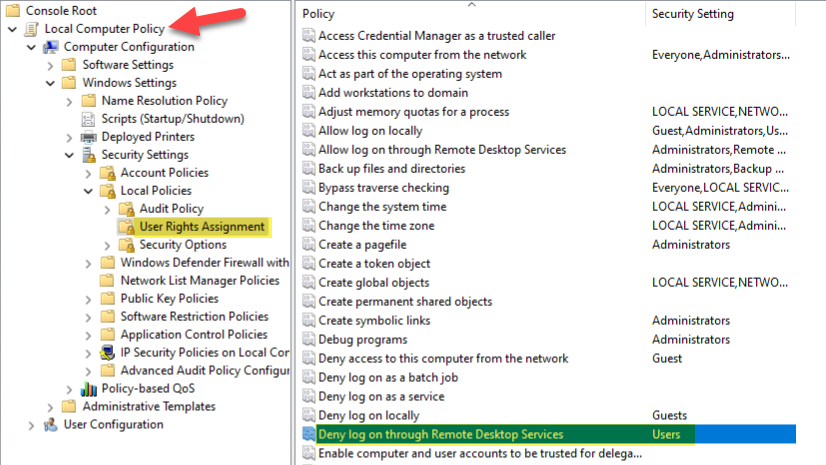Collapse the Windows Settings node
This screenshot has height=465, width=826.
click(50, 83)
